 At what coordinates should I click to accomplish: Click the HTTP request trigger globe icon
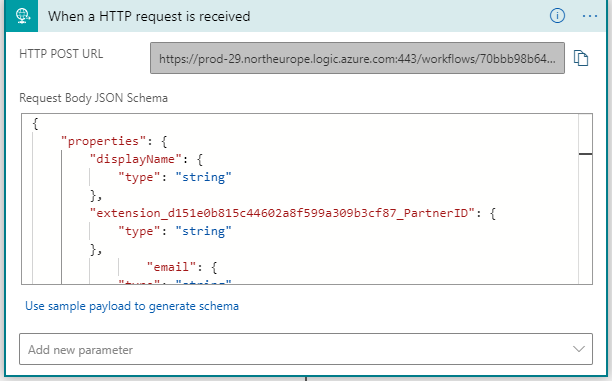[x=22, y=16]
